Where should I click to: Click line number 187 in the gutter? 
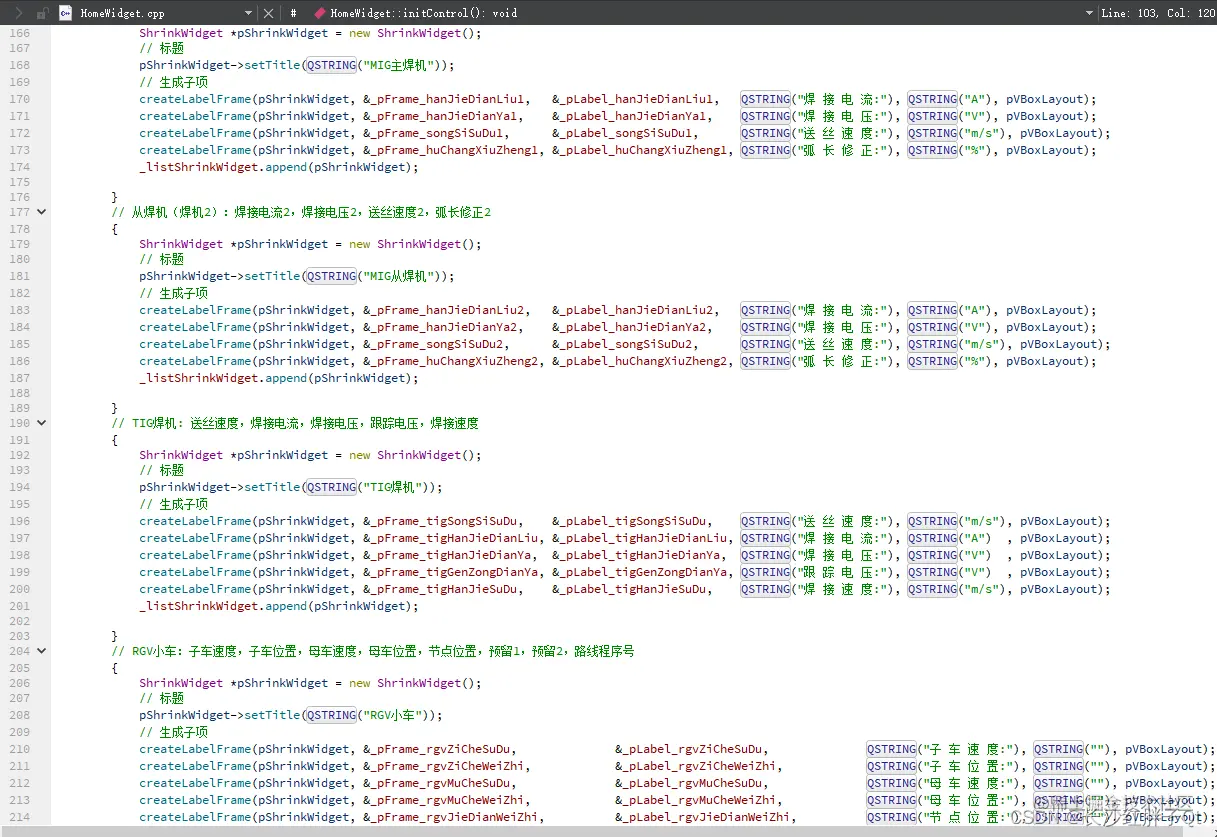coord(19,378)
